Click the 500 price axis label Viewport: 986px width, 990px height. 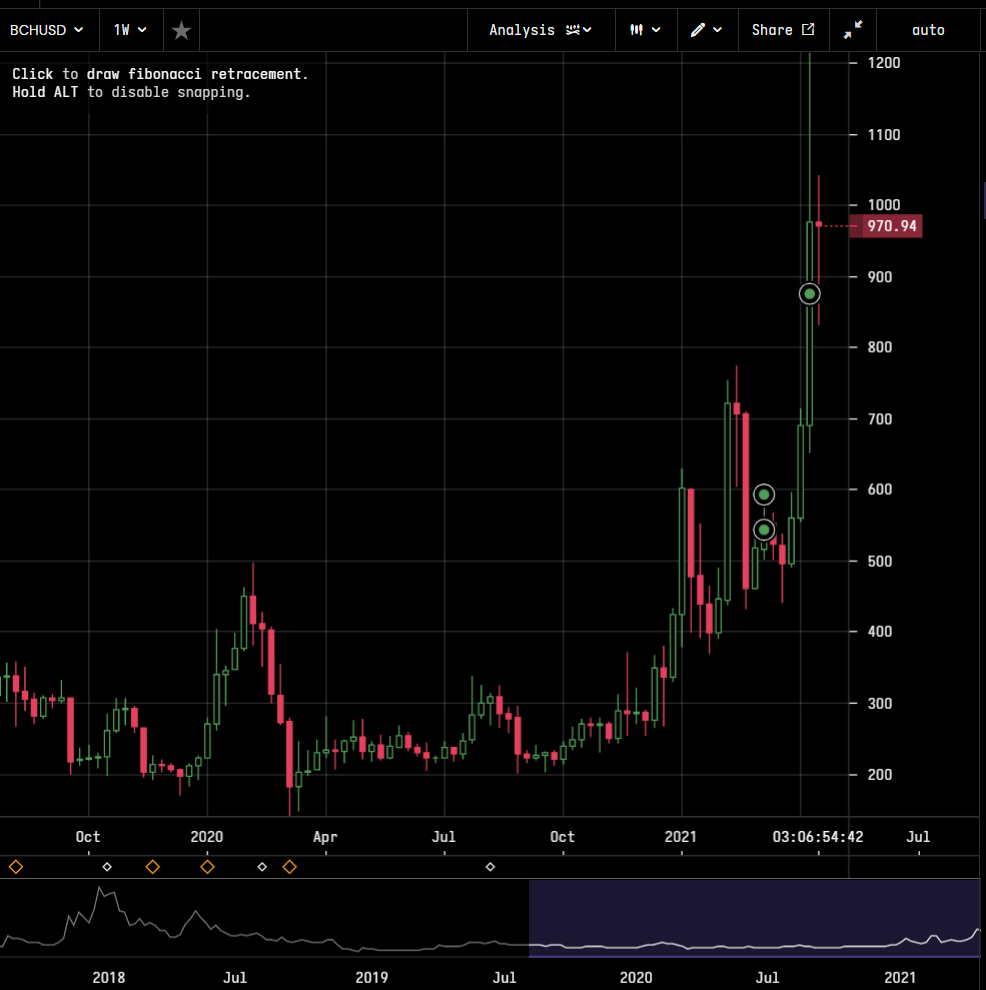[879, 561]
